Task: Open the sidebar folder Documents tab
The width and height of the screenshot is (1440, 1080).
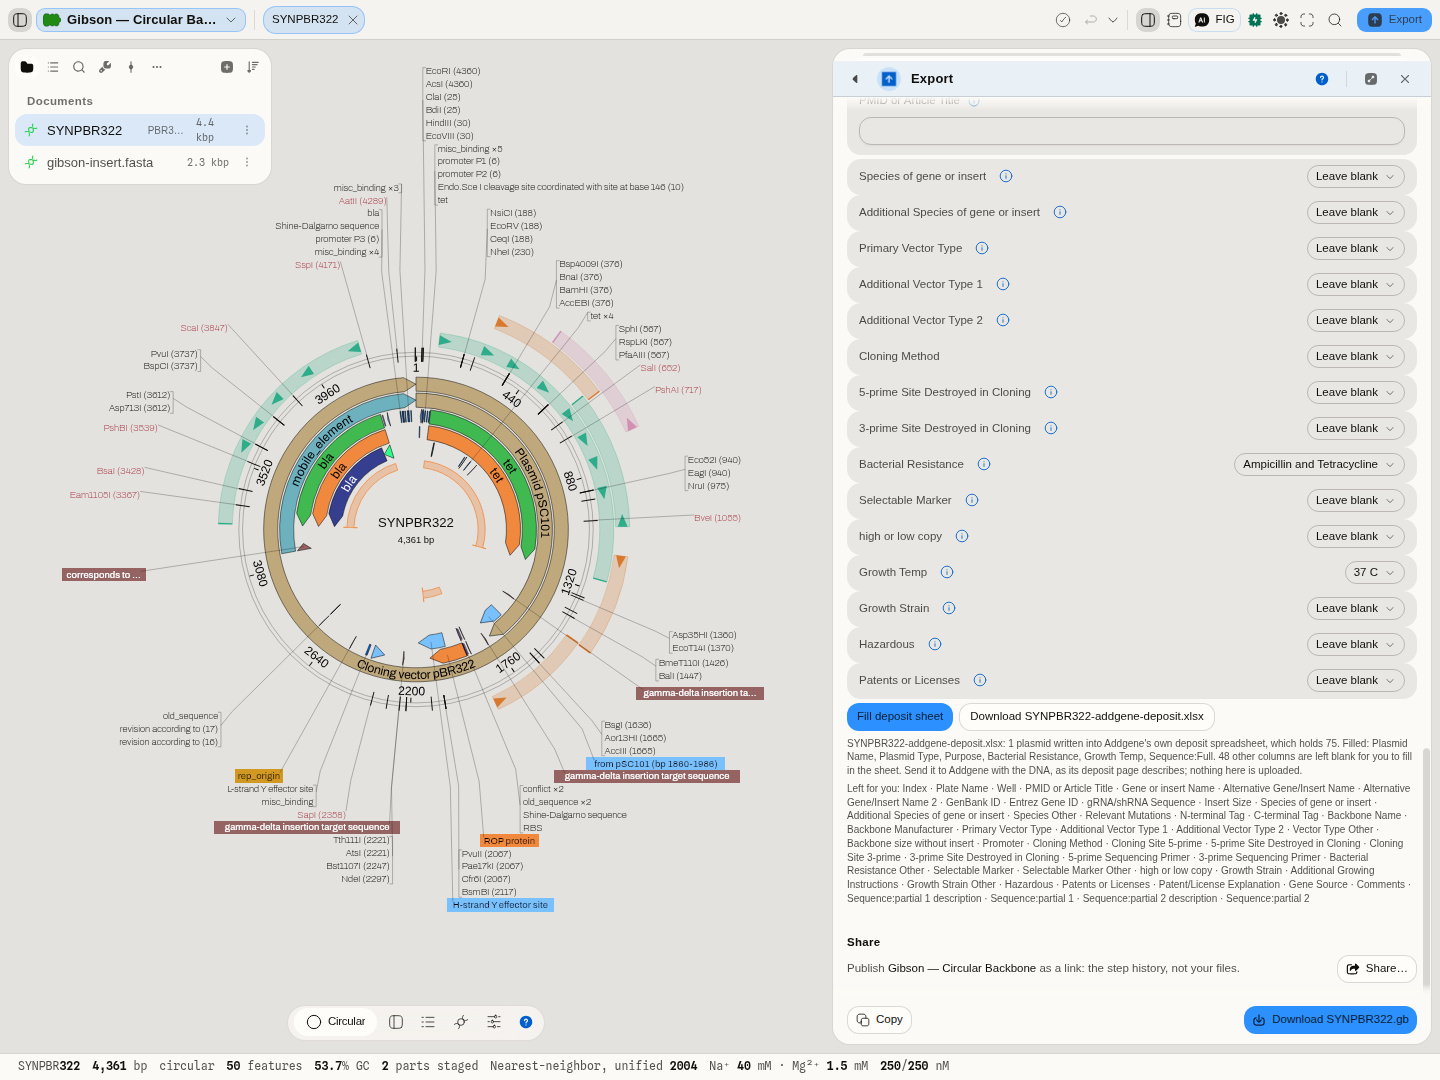Action: pos(27,67)
